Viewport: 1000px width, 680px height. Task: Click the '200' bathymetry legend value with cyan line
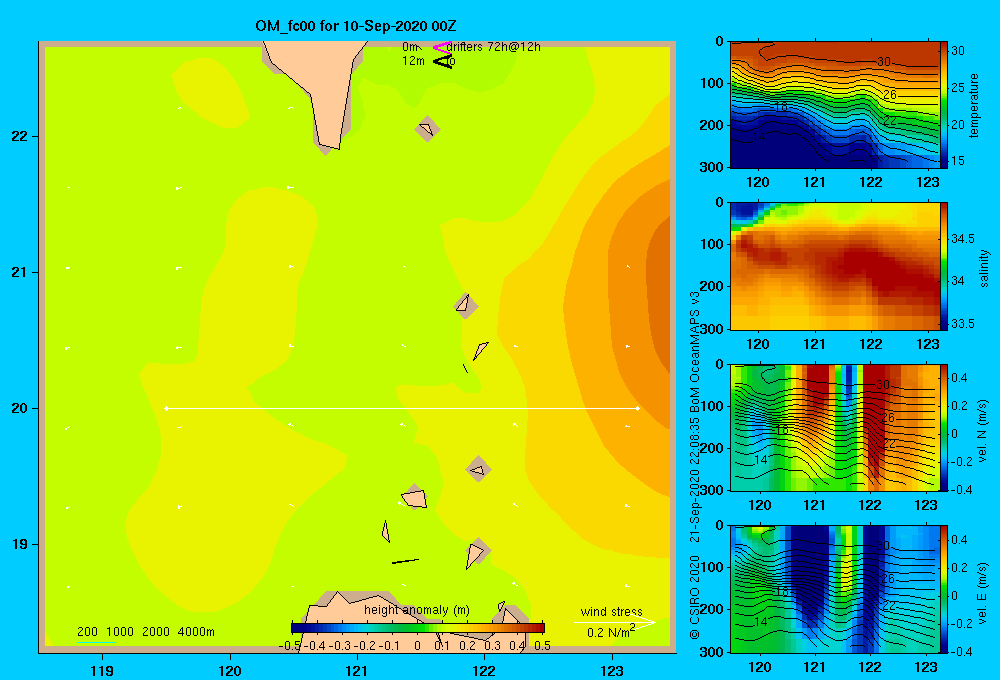click(87, 632)
